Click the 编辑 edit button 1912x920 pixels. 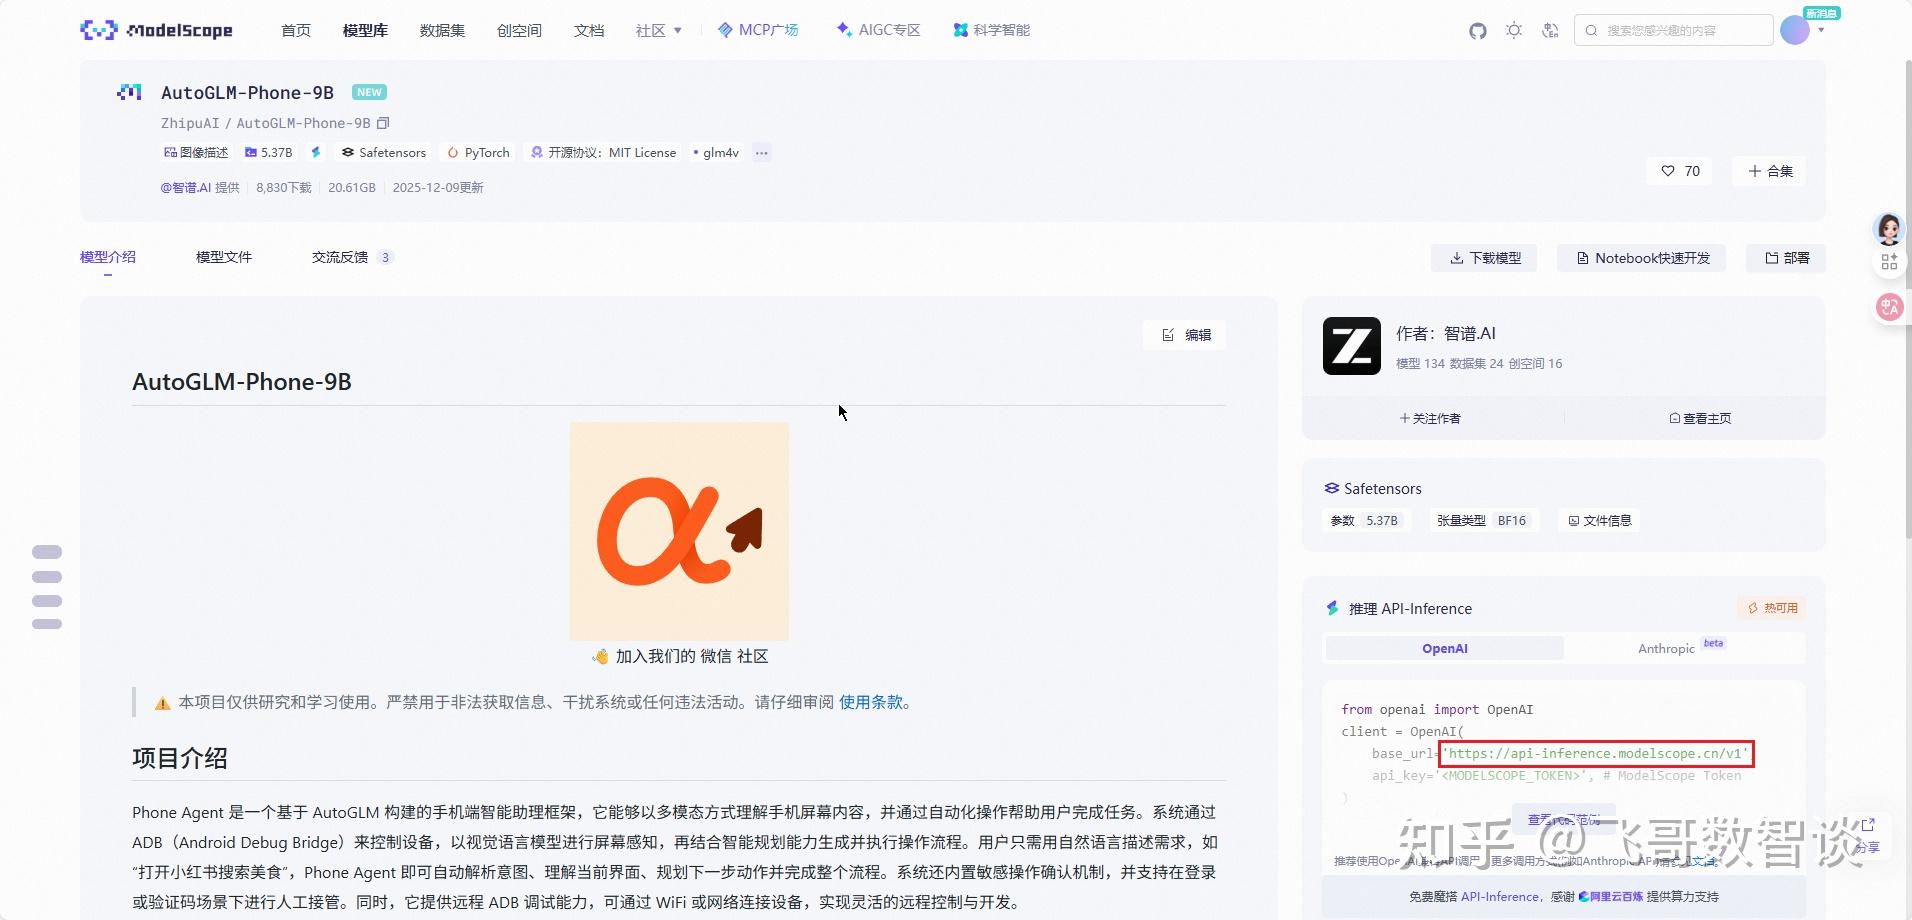coord(1186,335)
